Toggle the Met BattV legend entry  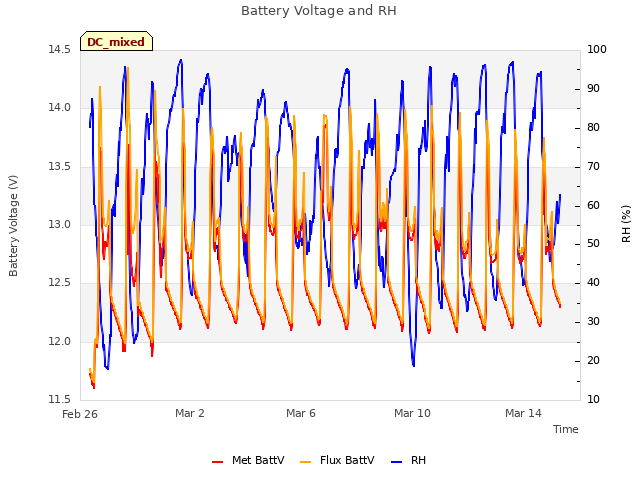click(x=248, y=460)
